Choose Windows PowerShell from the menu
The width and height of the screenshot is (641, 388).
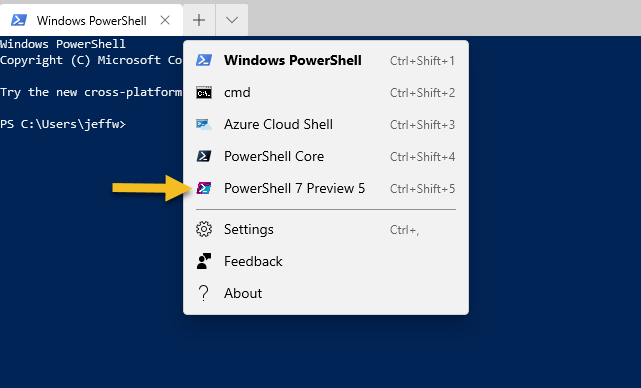(326, 61)
